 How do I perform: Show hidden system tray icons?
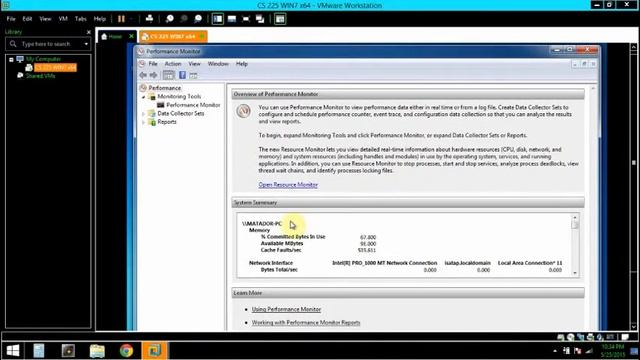point(555,351)
